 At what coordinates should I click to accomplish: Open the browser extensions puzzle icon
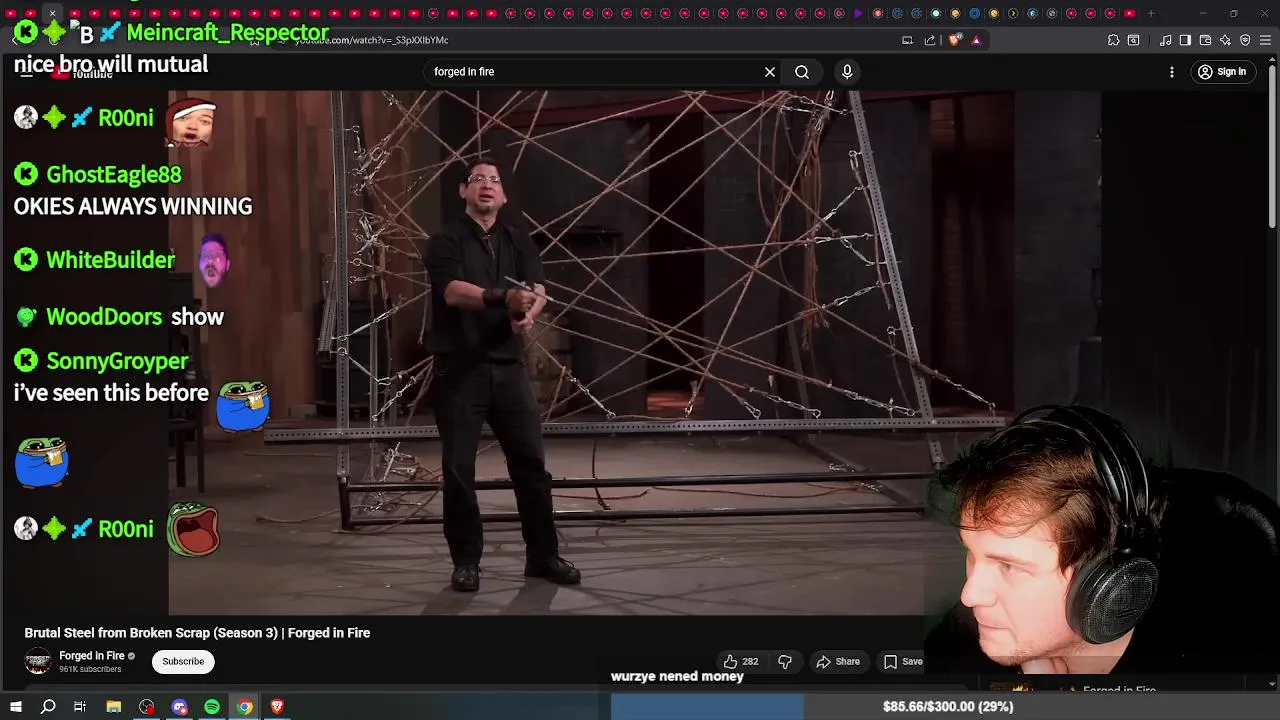(x=1113, y=40)
